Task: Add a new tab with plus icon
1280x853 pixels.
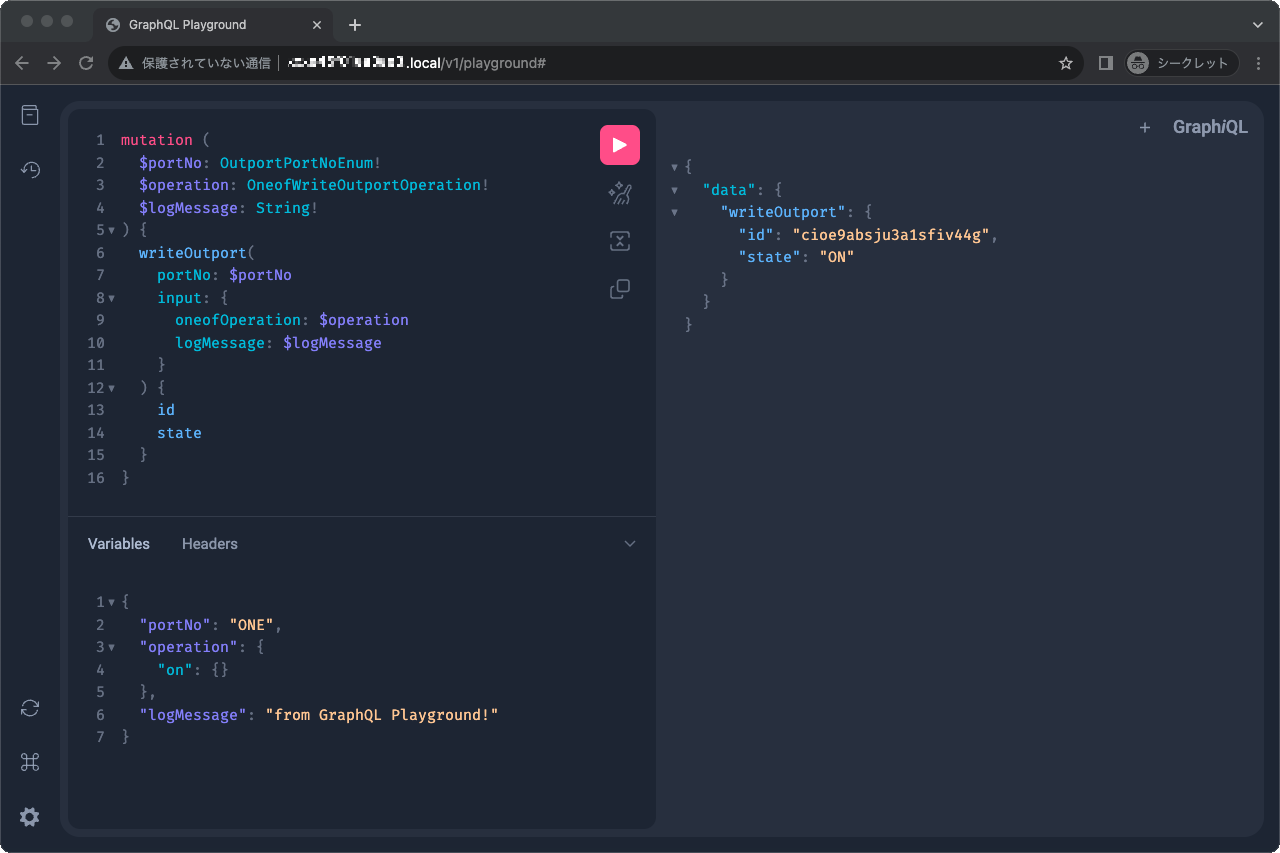Action: click(1145, 127)
